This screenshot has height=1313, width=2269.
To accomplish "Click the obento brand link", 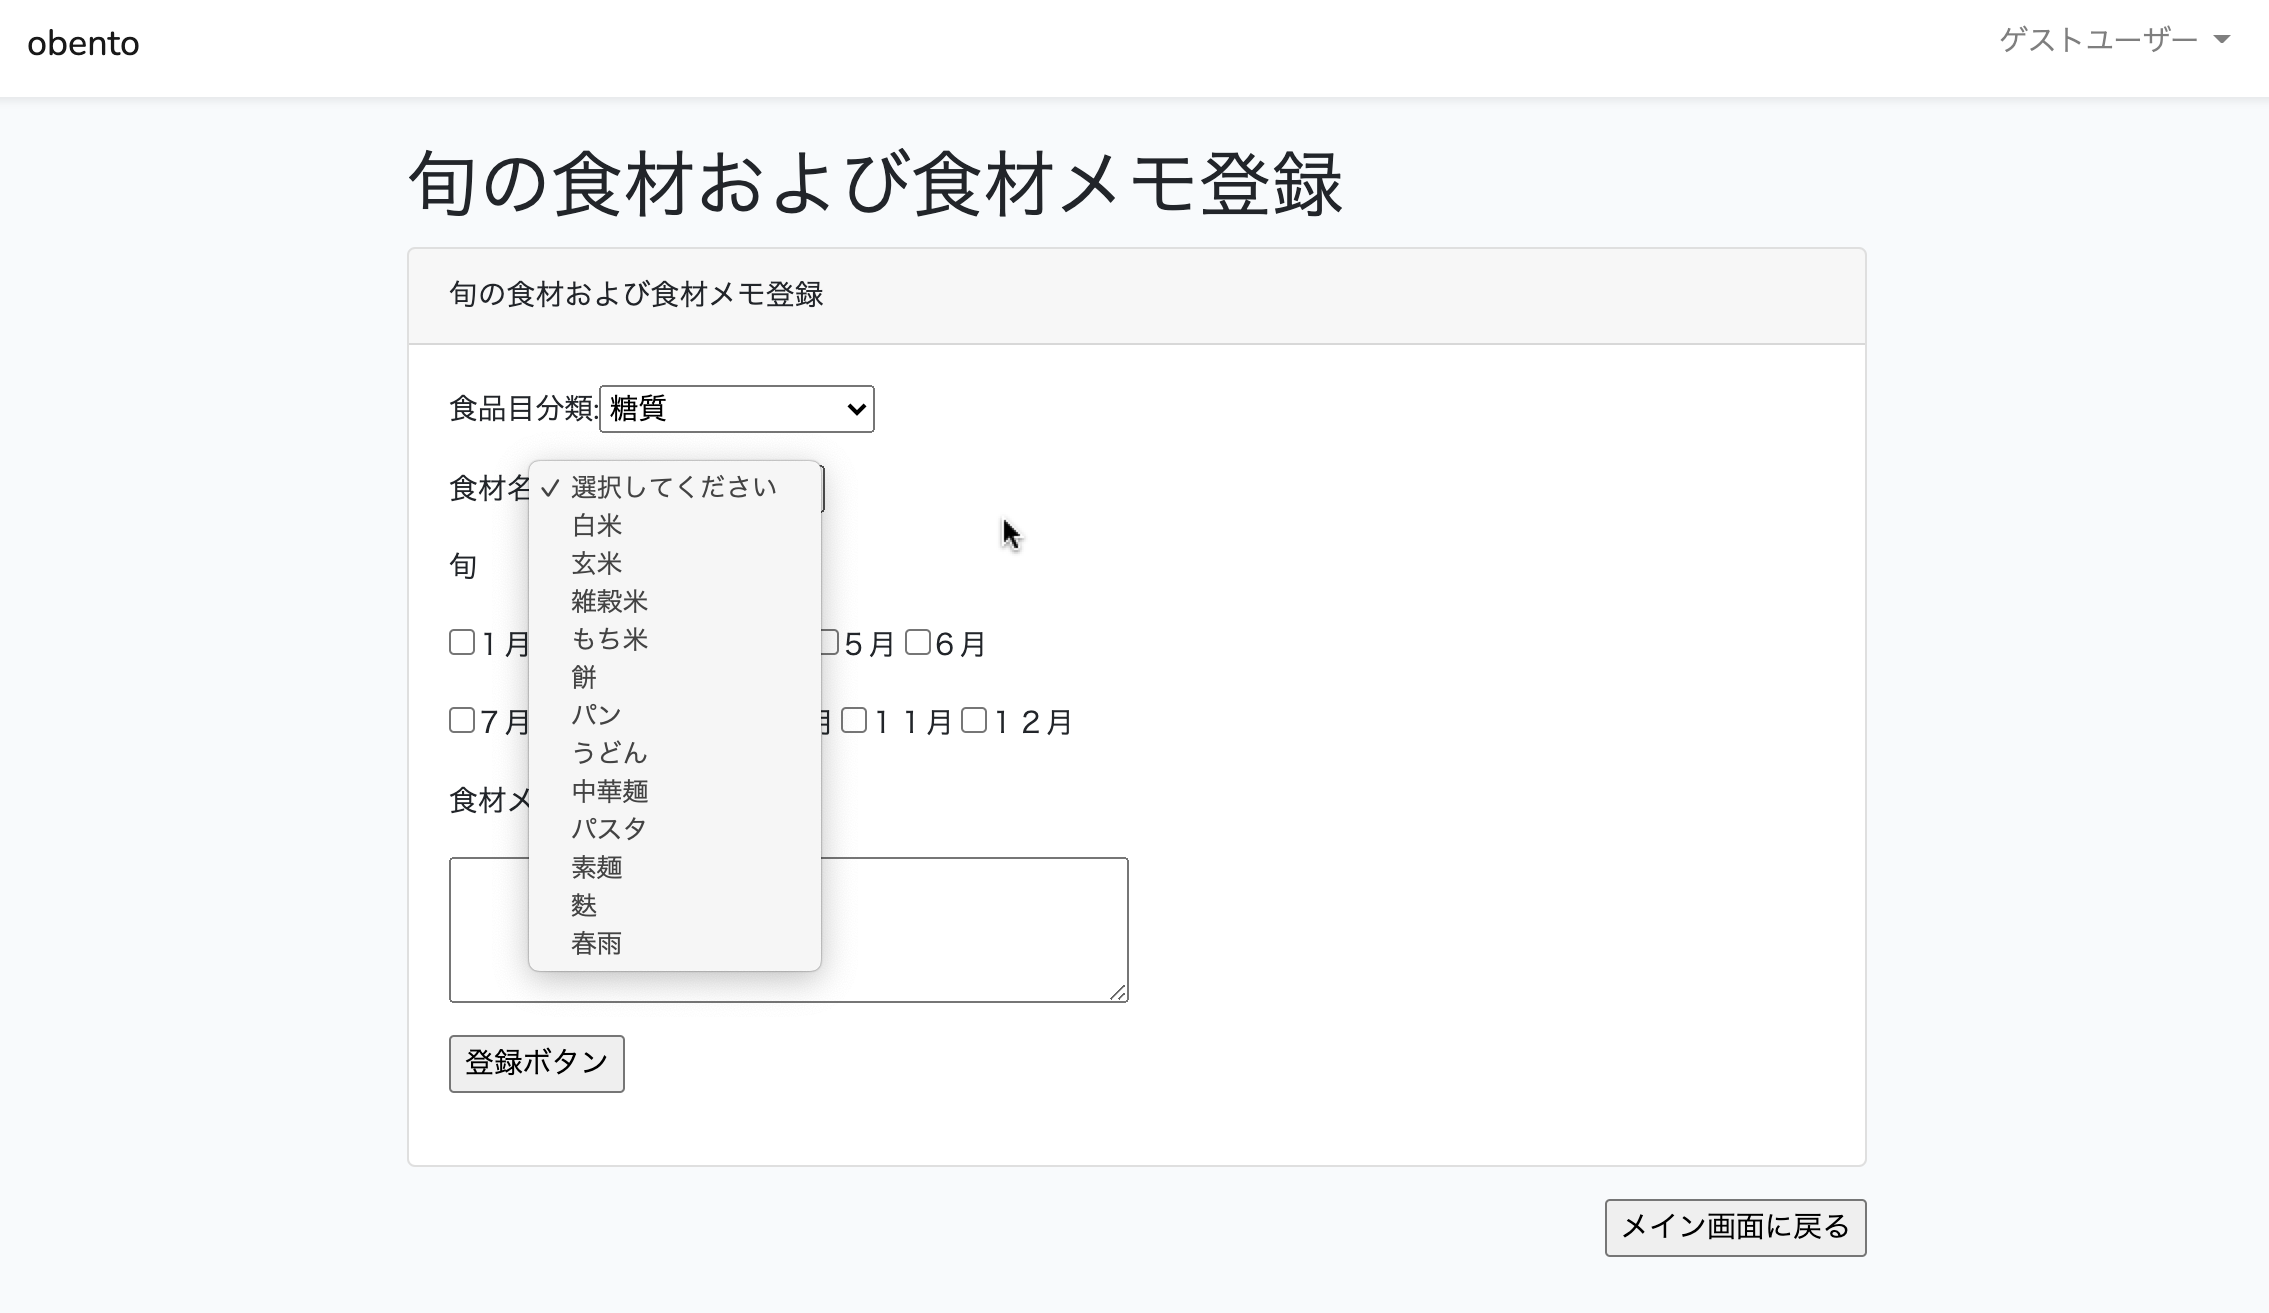I will tap(83, 44).
